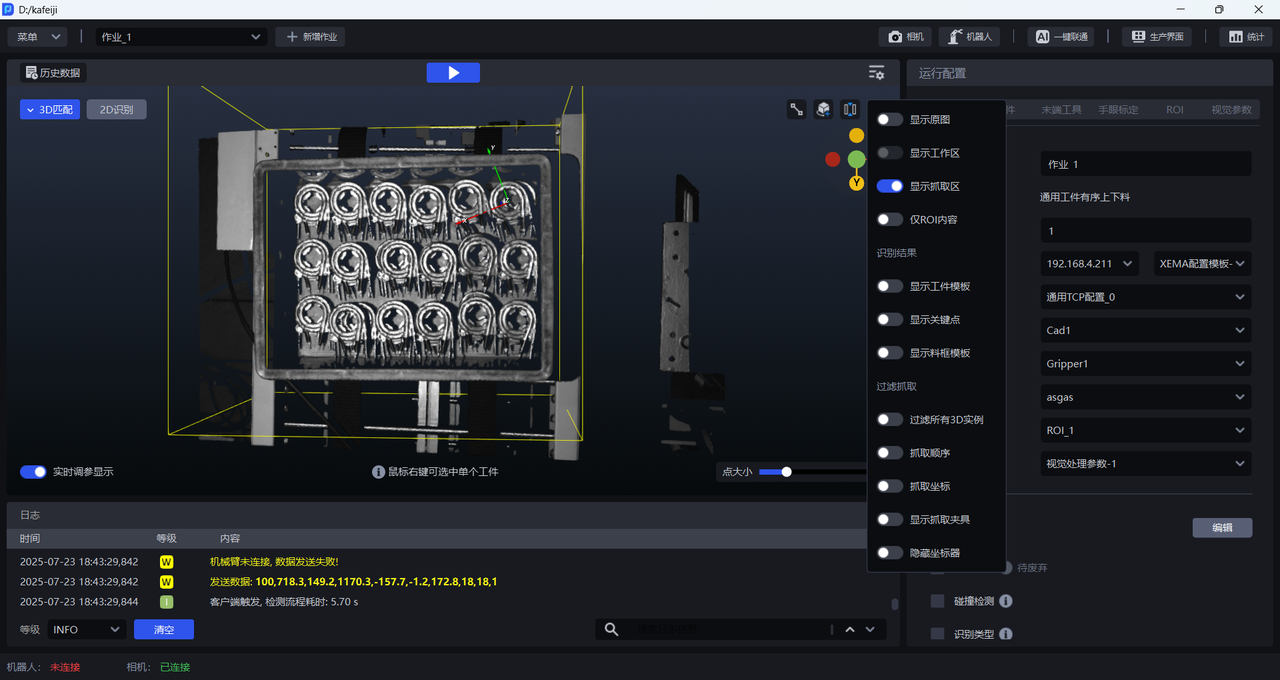Open the INFO log level dropdown
The height and width of the screenshot is (680, 1280).
coord(86,630)
